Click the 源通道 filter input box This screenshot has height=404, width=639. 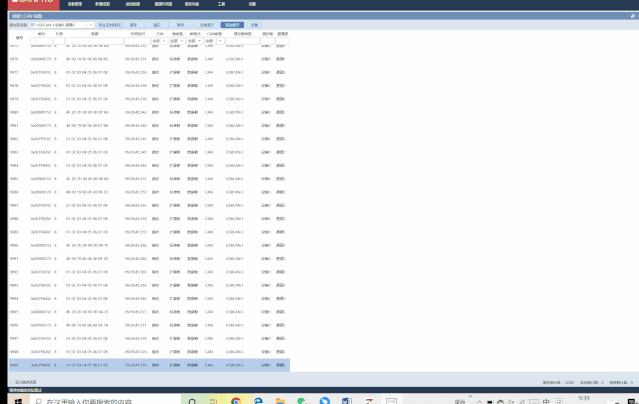(x=282, y=41)
